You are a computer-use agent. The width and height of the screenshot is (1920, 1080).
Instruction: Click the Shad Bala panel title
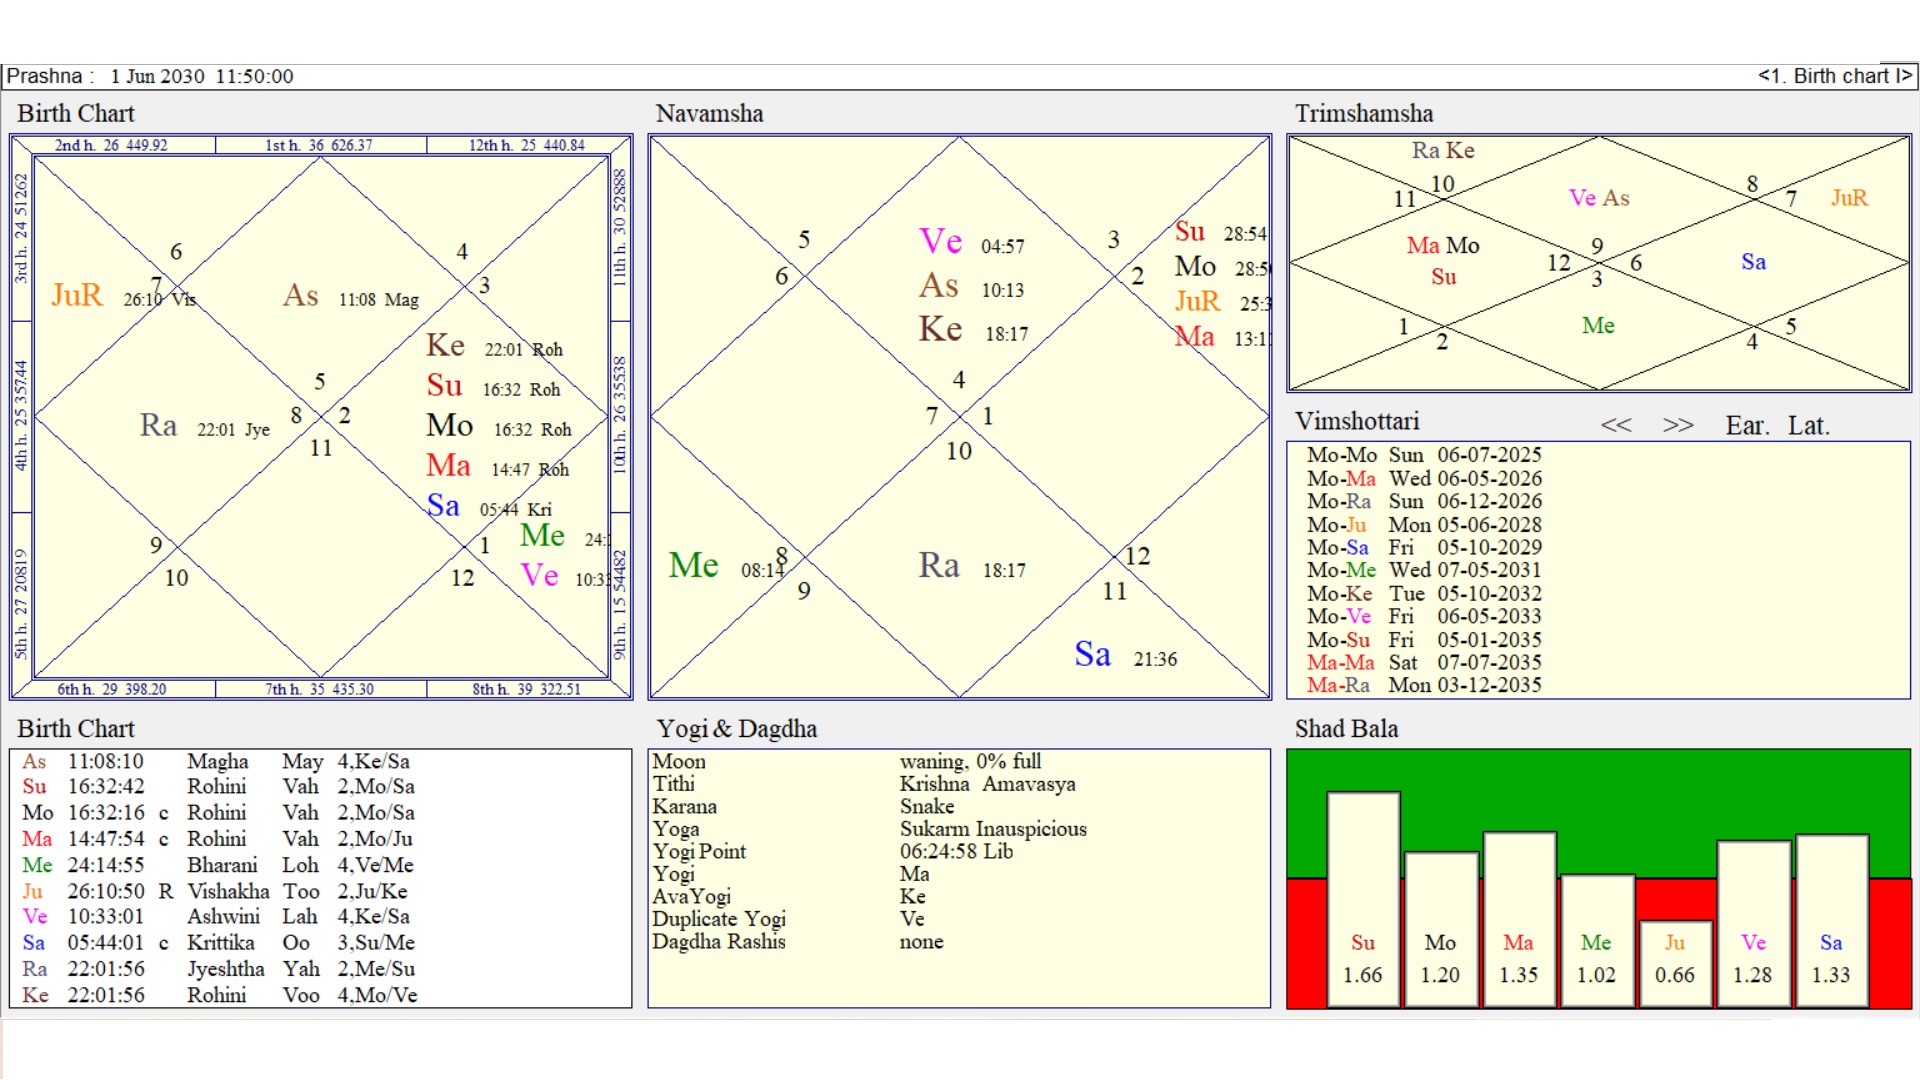coord(1346,729)
